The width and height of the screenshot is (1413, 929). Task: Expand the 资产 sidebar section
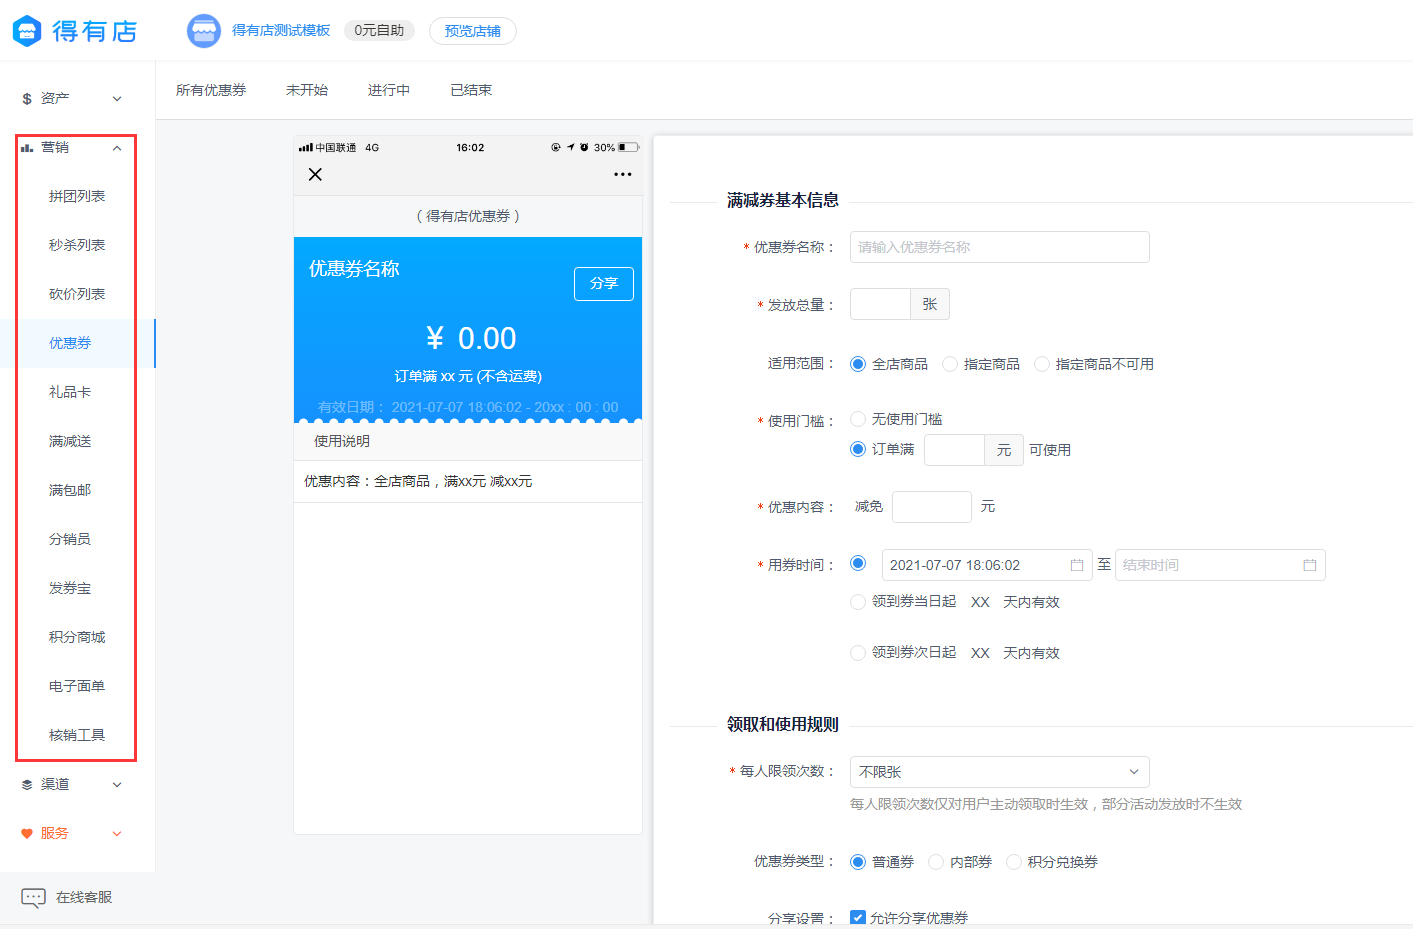click(x=117, y=99)
